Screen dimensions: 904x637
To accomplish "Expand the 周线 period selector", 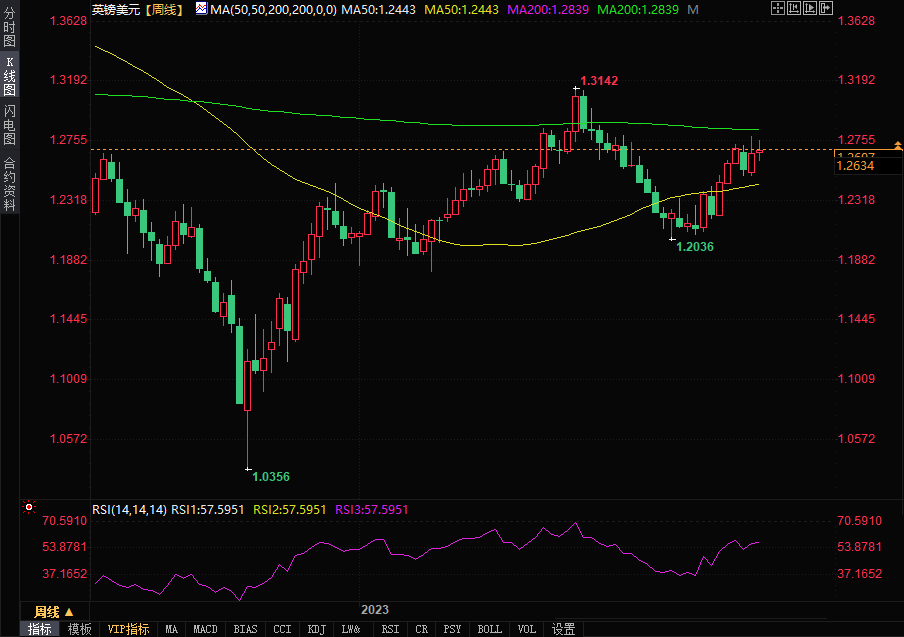I will 54,611.
